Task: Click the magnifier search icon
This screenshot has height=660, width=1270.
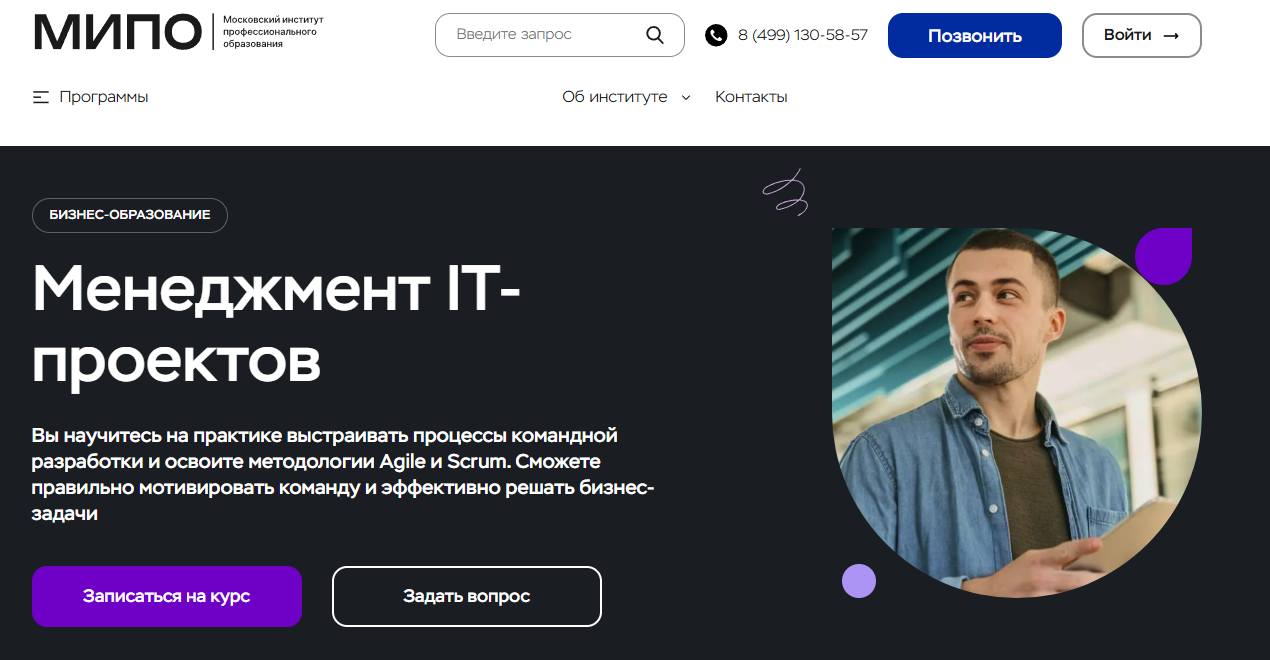Action: tap(655, 35)
